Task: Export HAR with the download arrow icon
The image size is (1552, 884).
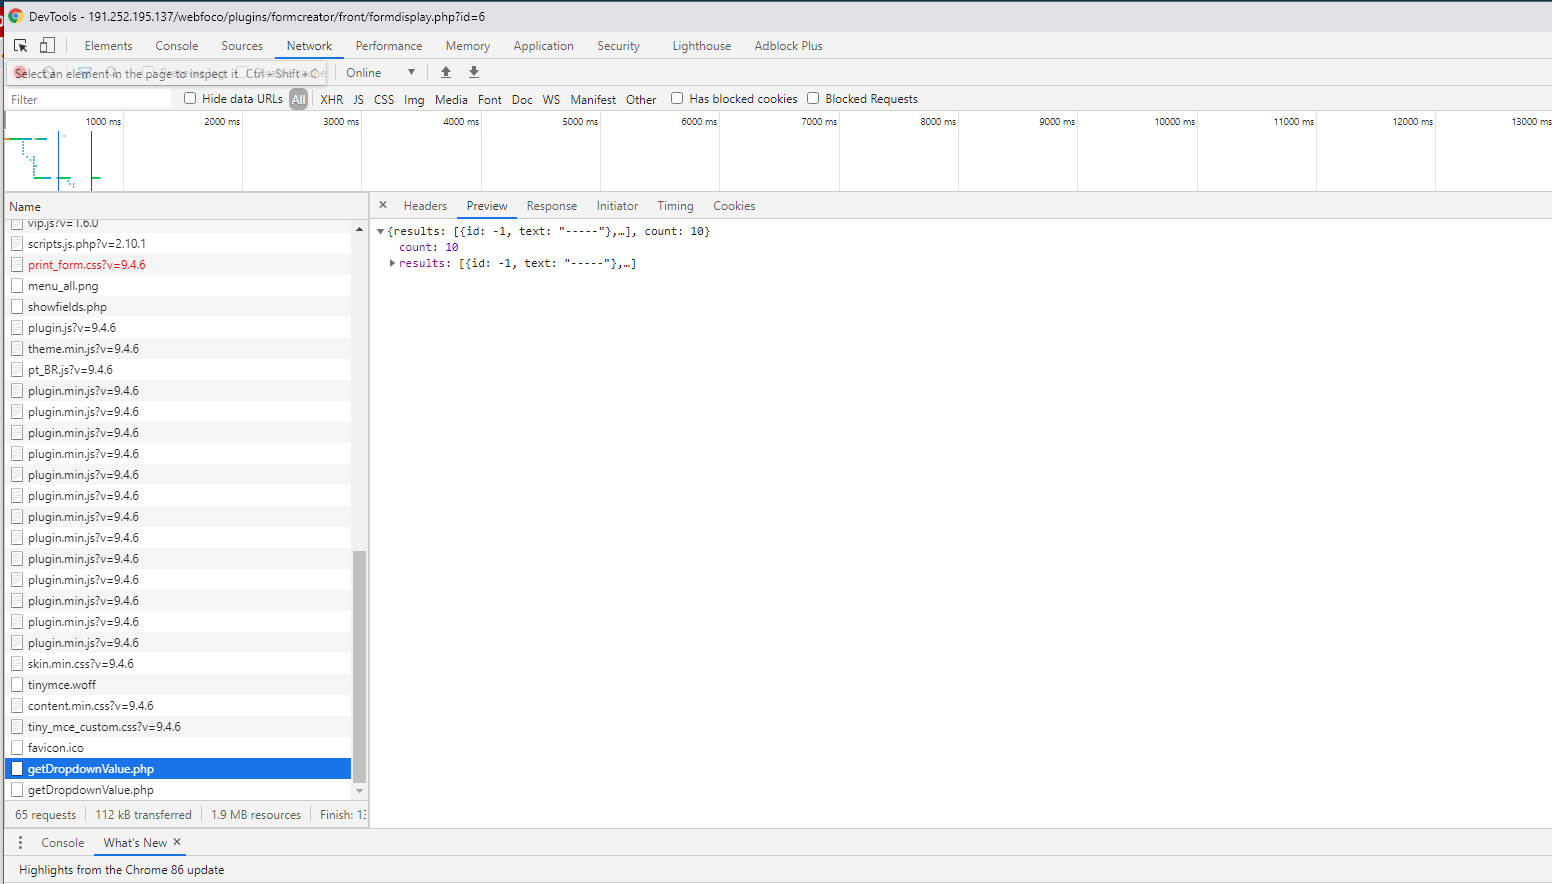Action: (473, 72)
